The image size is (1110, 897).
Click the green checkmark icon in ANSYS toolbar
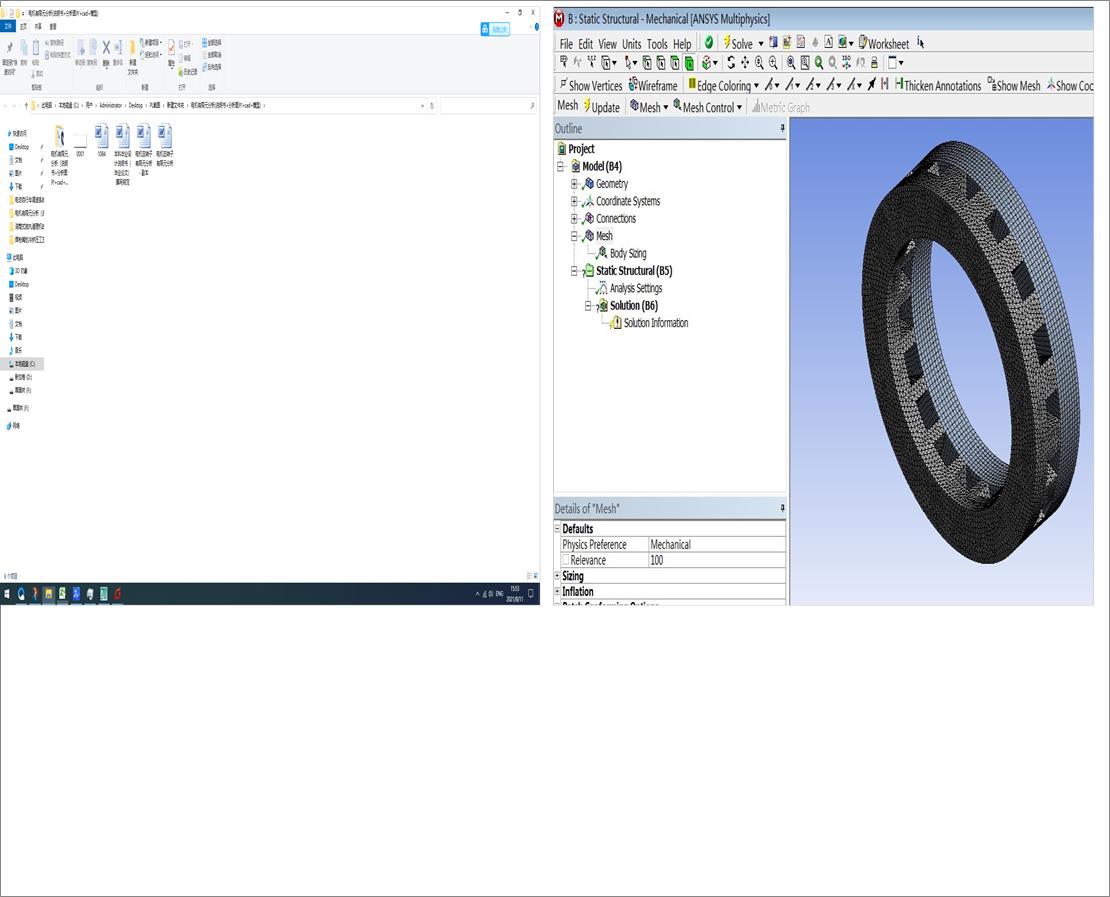pyautogui.click(x=709, y=42)
